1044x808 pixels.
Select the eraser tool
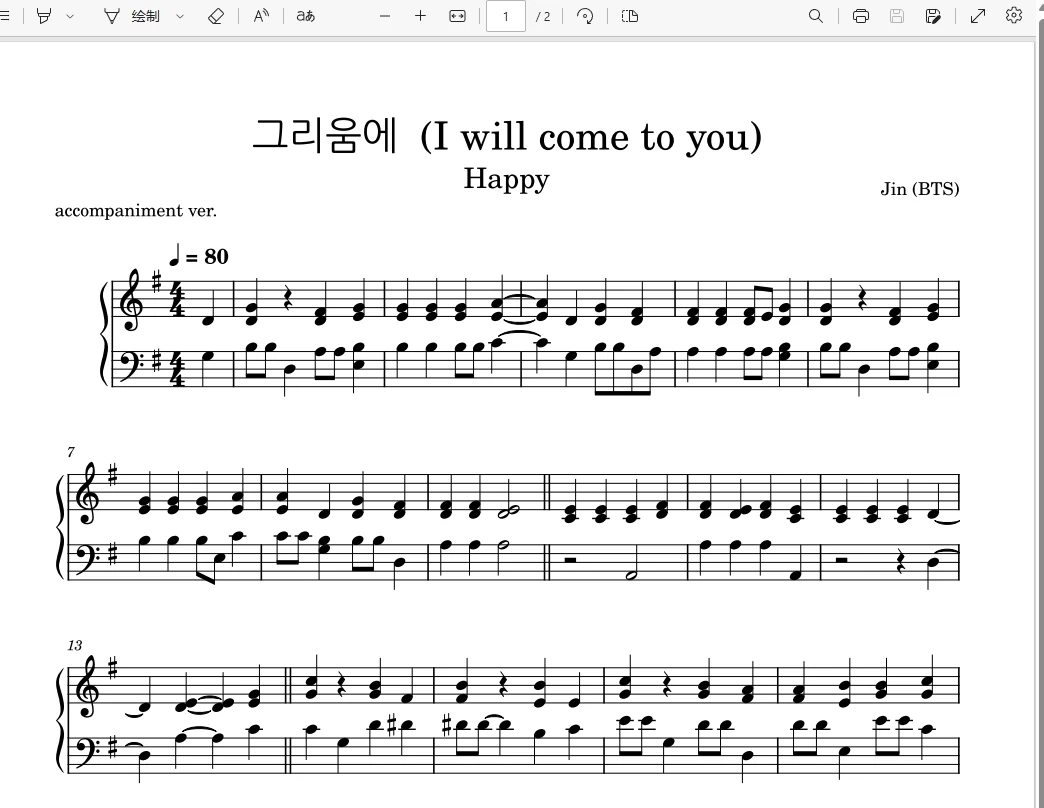(x=216, y=16)
